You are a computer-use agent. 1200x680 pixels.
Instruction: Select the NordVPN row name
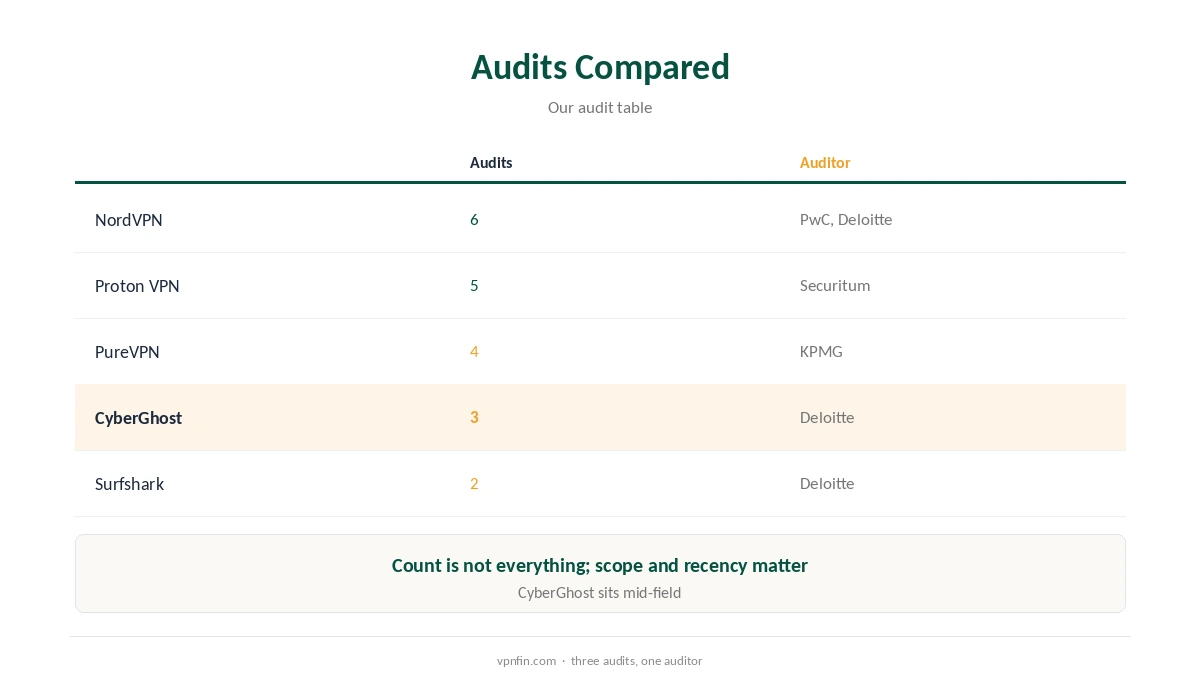click(x=129, y=220)
